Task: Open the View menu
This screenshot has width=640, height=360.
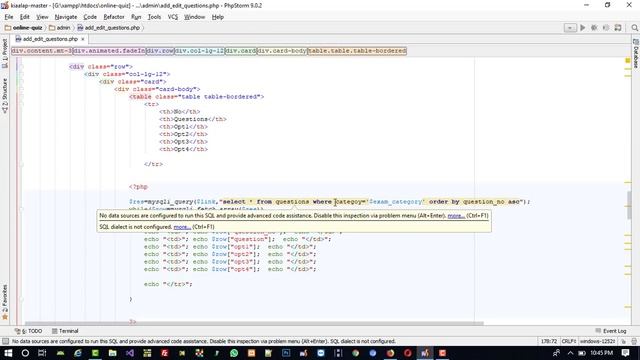Action: click(42, 17)
